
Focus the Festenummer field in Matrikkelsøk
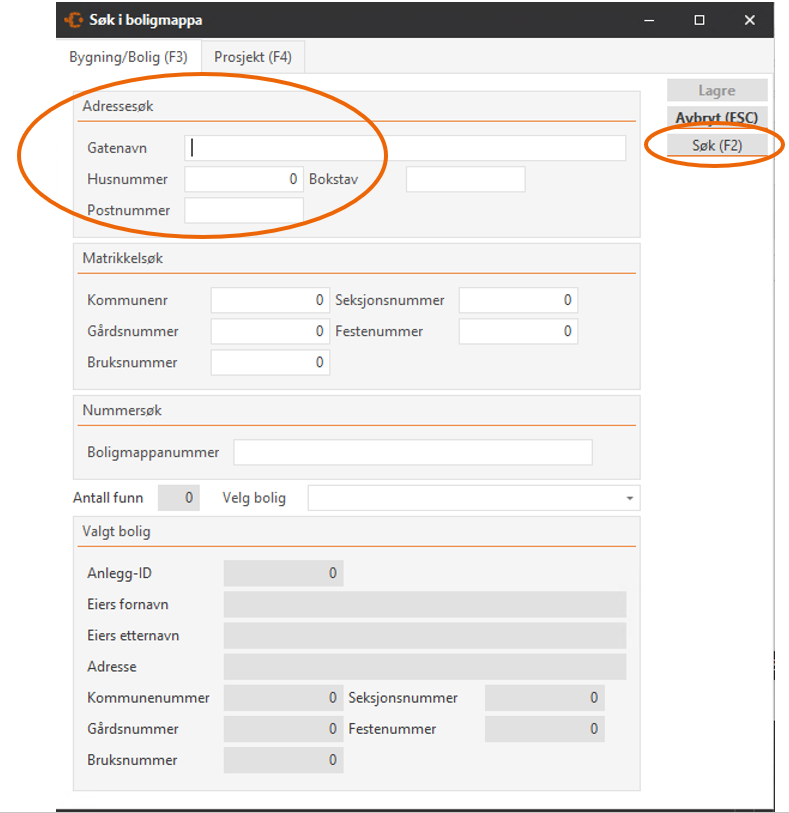point(518,331)
